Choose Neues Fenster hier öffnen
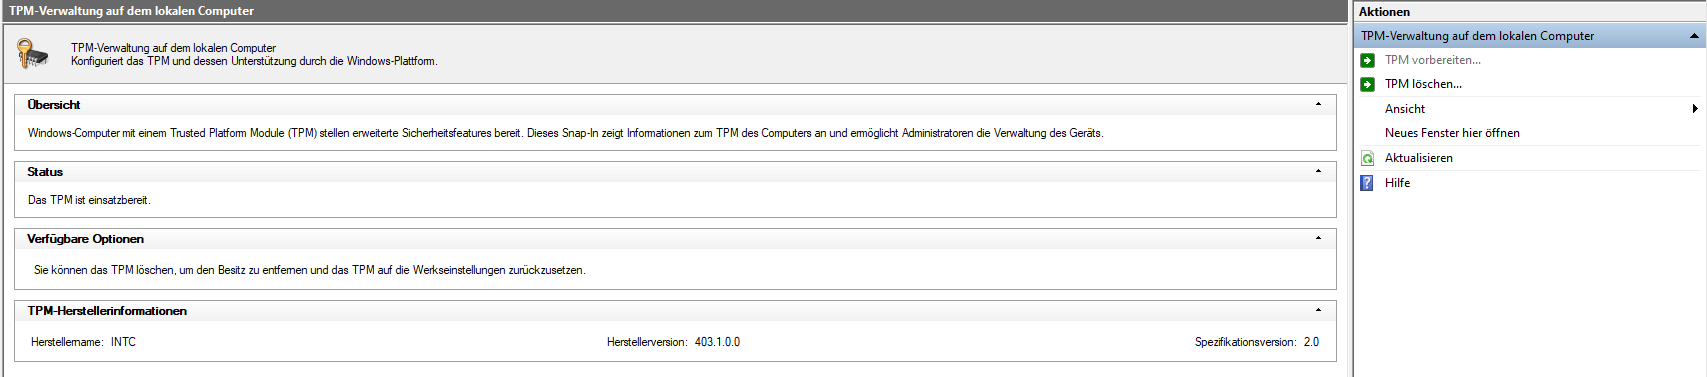Viewport: 1707px width, 377px height. tap(1452, 133)
